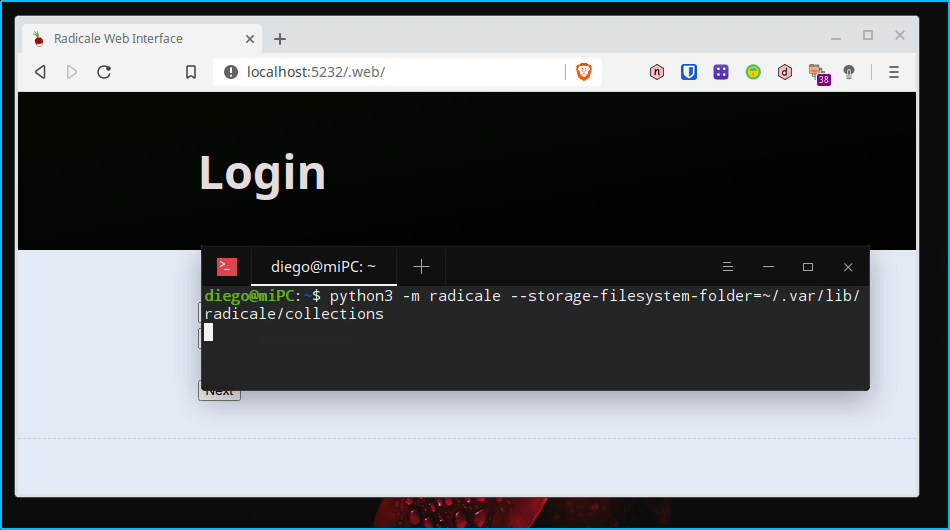Add a new terminal tab

(421, 267)
